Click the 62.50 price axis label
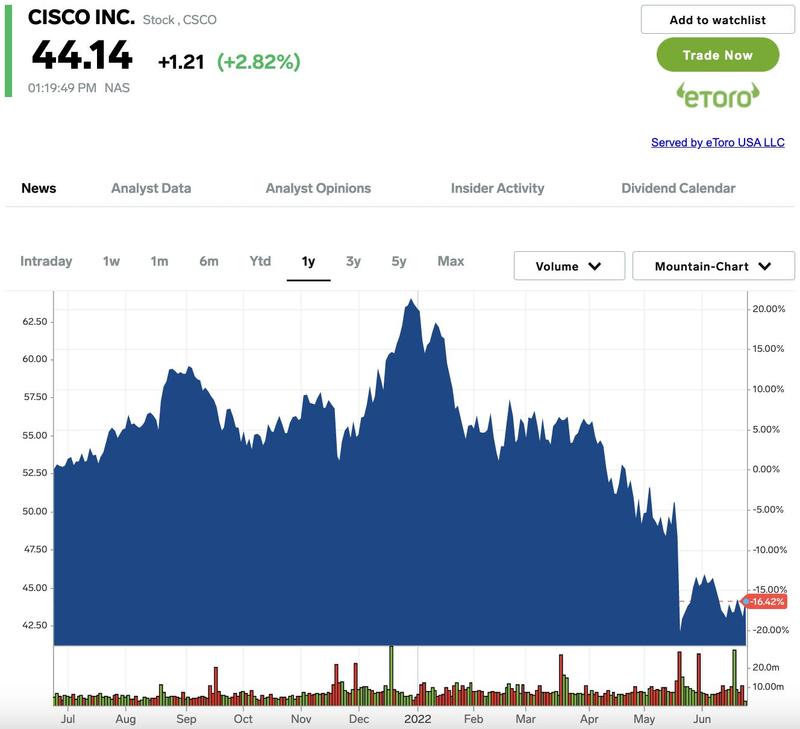800x729 pixels. coord(35,321)
